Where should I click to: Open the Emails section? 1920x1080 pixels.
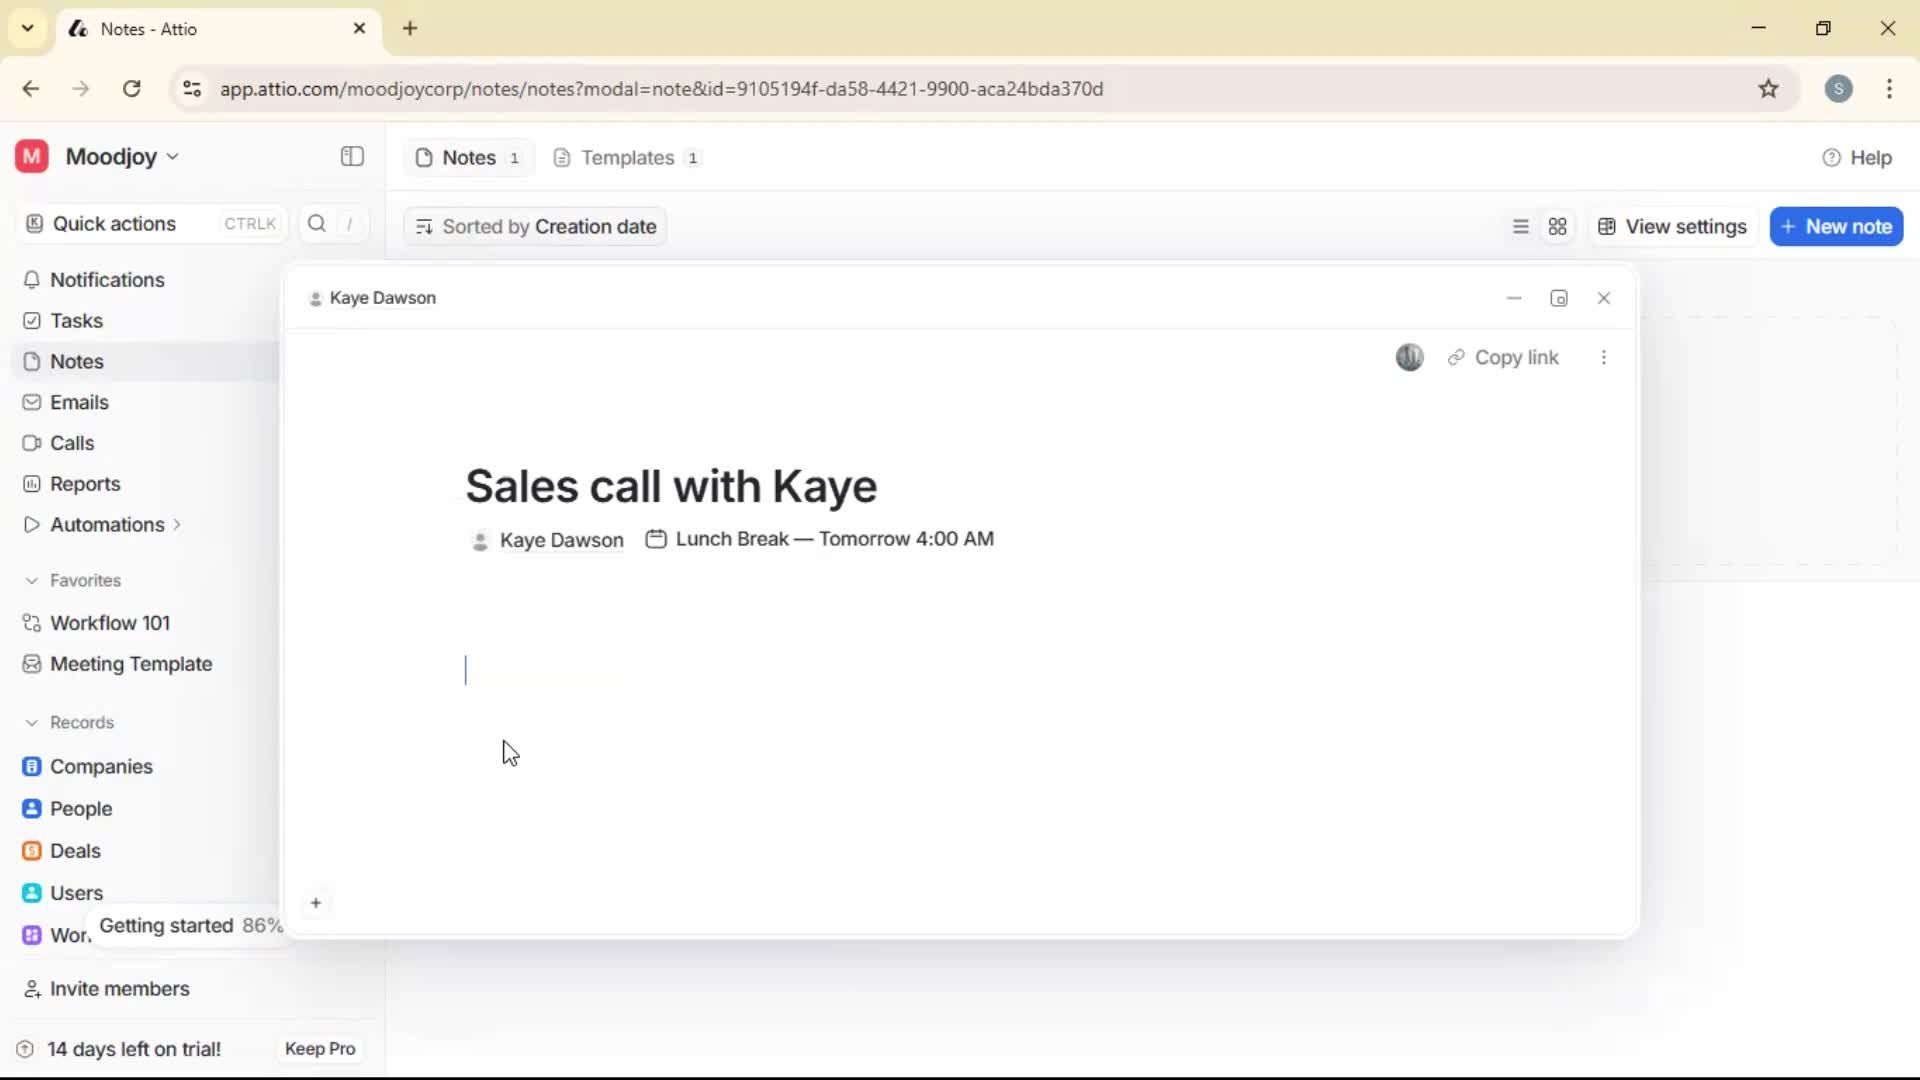tap(78, 402)
